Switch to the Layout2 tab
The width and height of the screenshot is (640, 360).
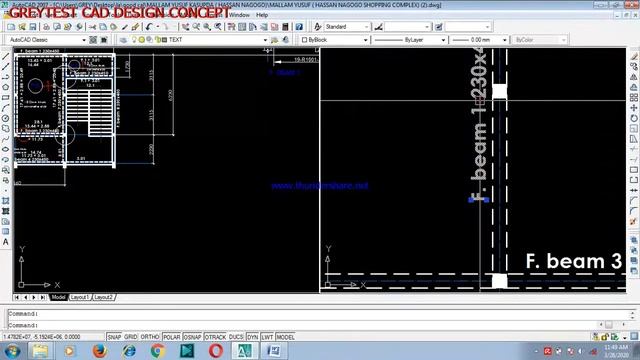pos(103,297)
